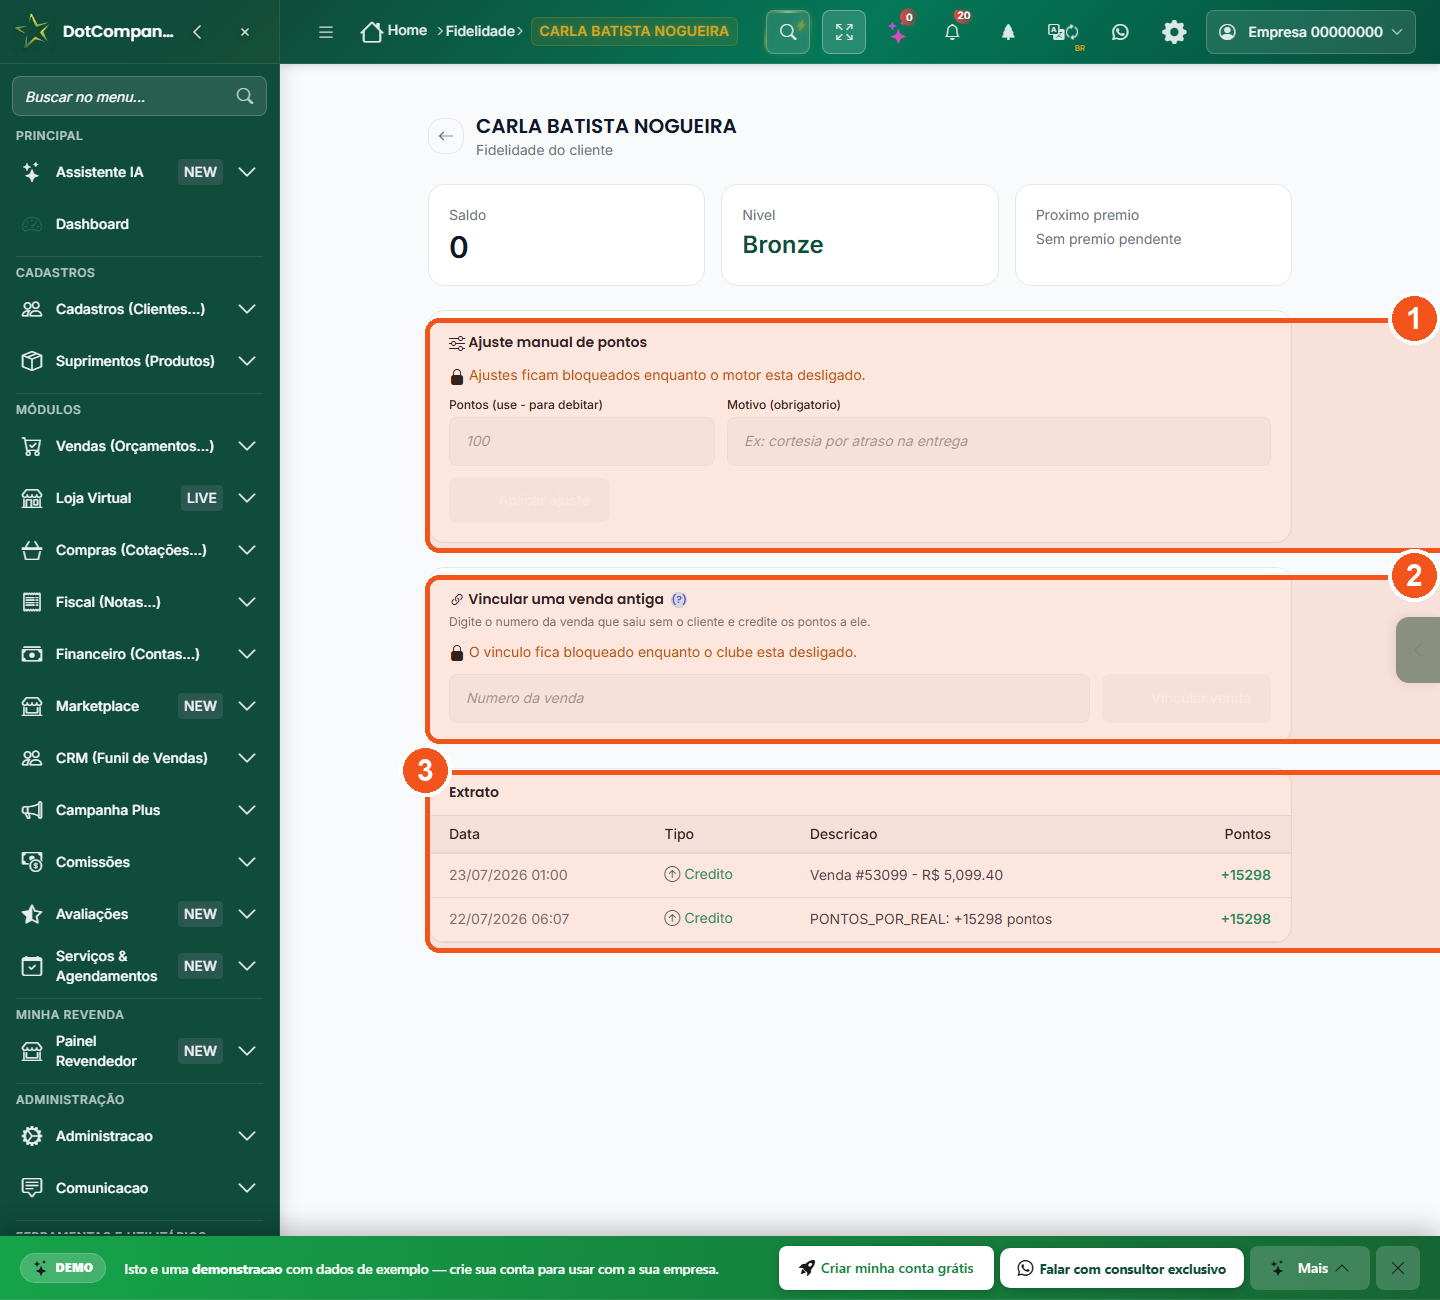
Task: Focus the Buscar no menu search field
Action: (x=139, y=96)
